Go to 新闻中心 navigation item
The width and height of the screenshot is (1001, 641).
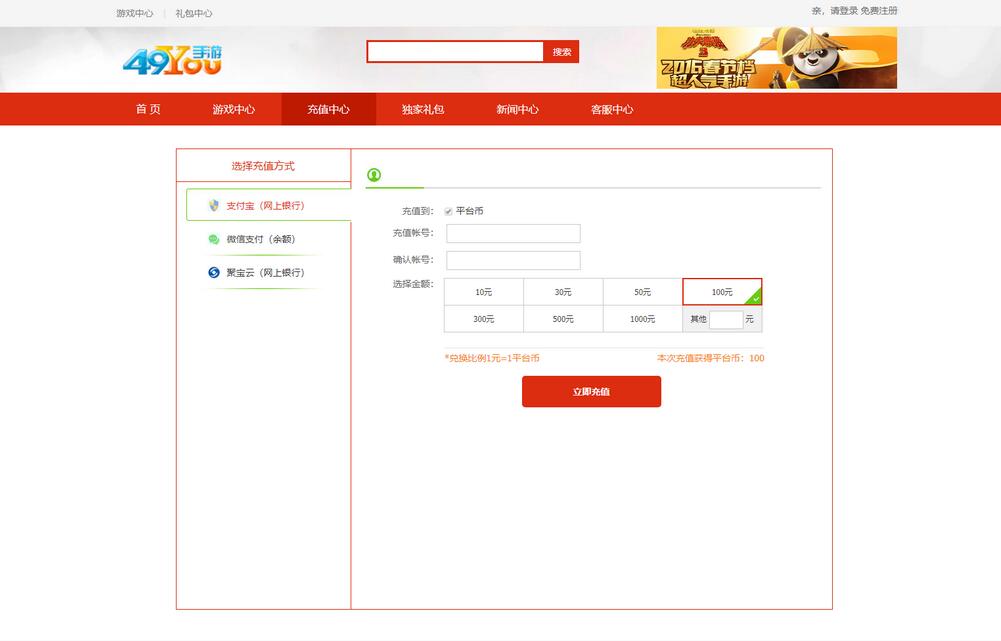click(517, 109)
